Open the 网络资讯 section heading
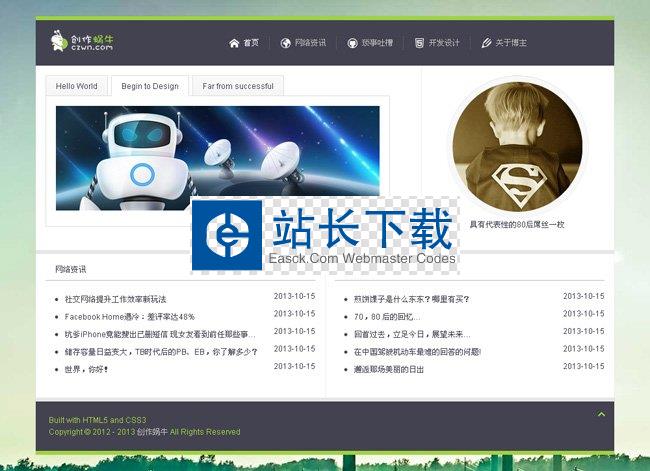The image size is (650, 471). pos(71,269)
